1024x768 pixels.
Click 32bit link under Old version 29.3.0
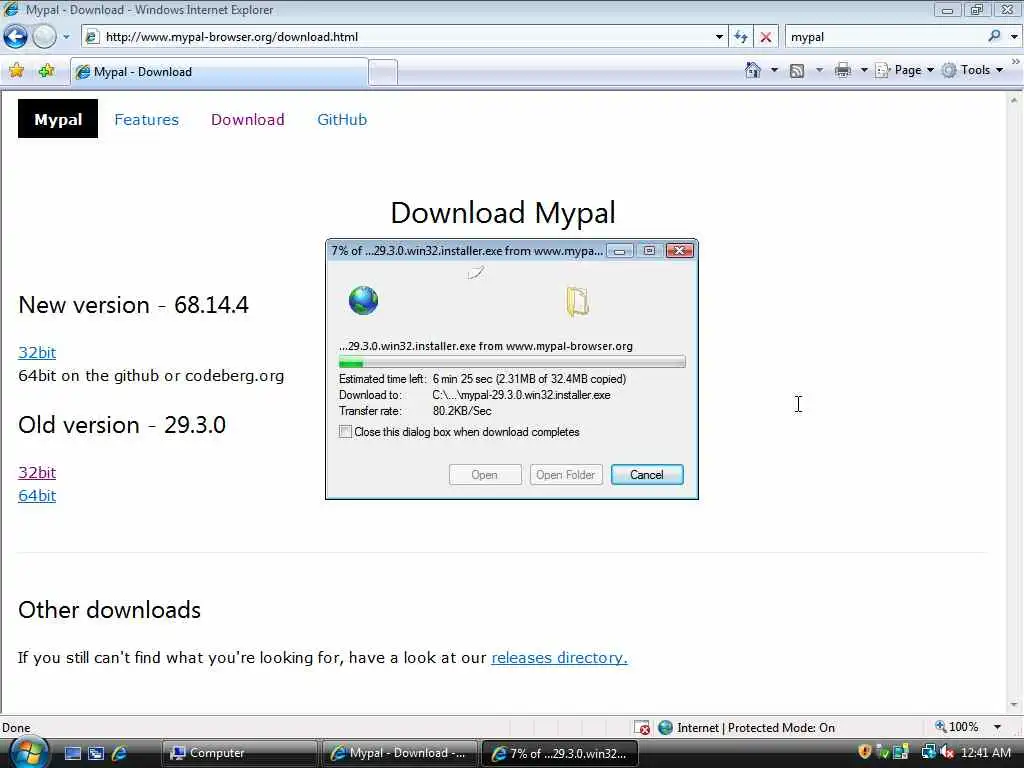click(37, 472)
